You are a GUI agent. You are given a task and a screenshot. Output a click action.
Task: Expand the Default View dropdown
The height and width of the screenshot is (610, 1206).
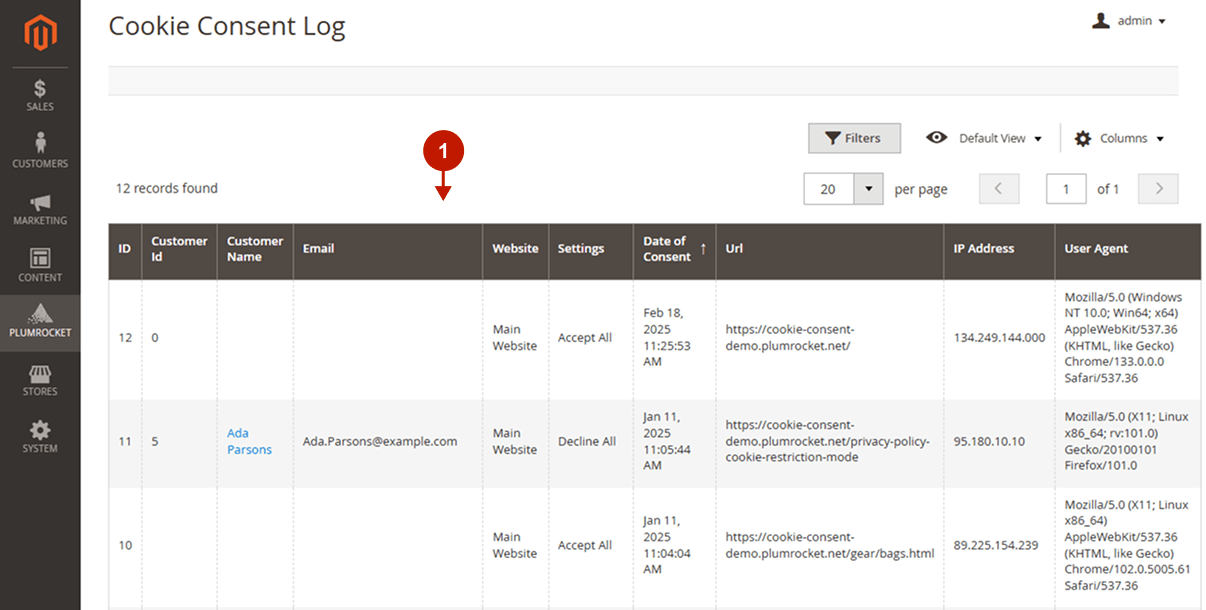click(x=985, y=138)
